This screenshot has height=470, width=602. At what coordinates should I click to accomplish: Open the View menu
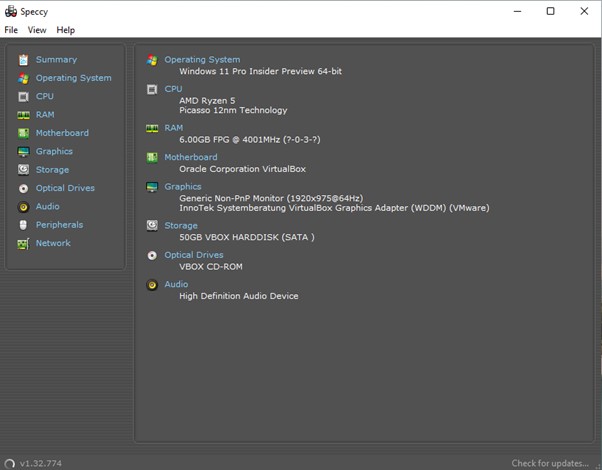click(x=37, y=30)
